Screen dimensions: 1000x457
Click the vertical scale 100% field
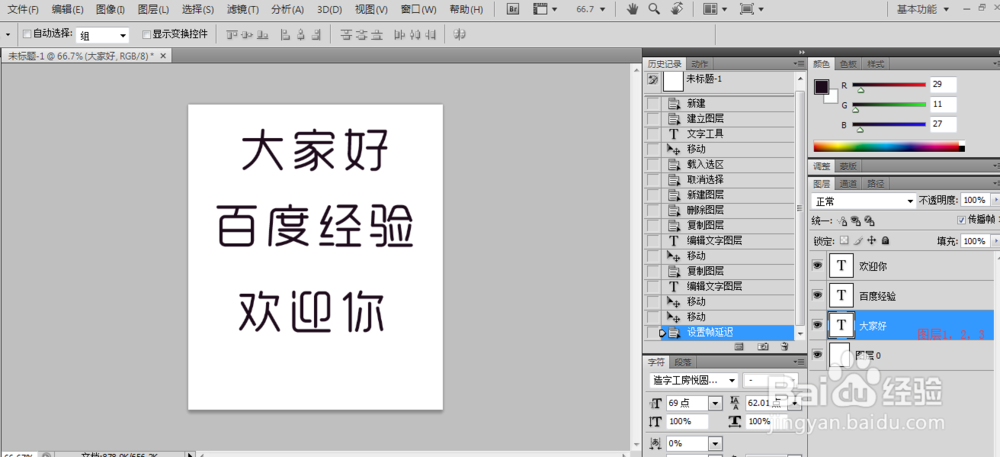coord(688,422)
